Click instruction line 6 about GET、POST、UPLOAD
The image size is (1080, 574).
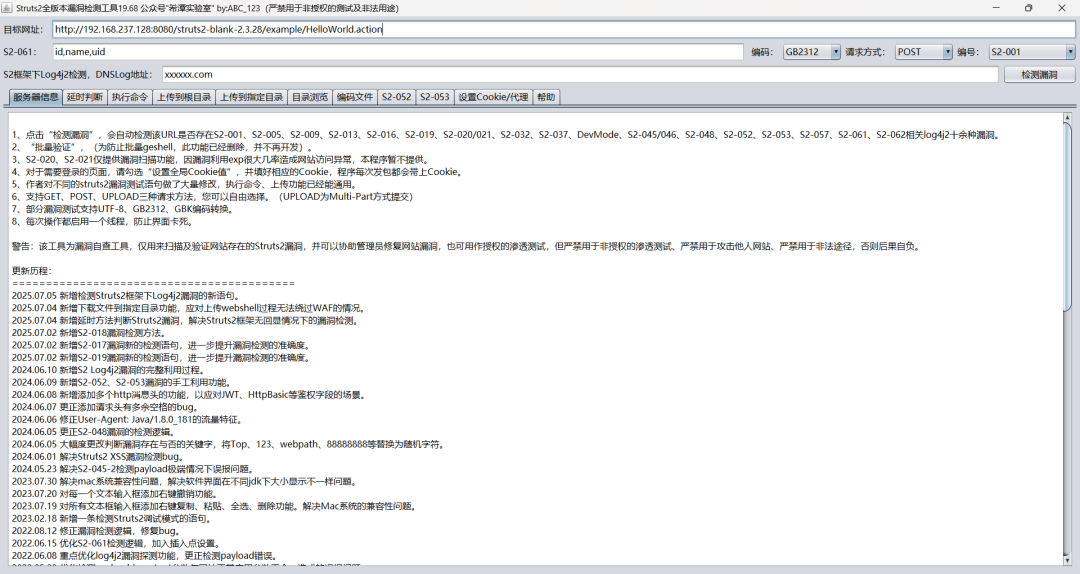pyautogui.click(x=212, y=196)
